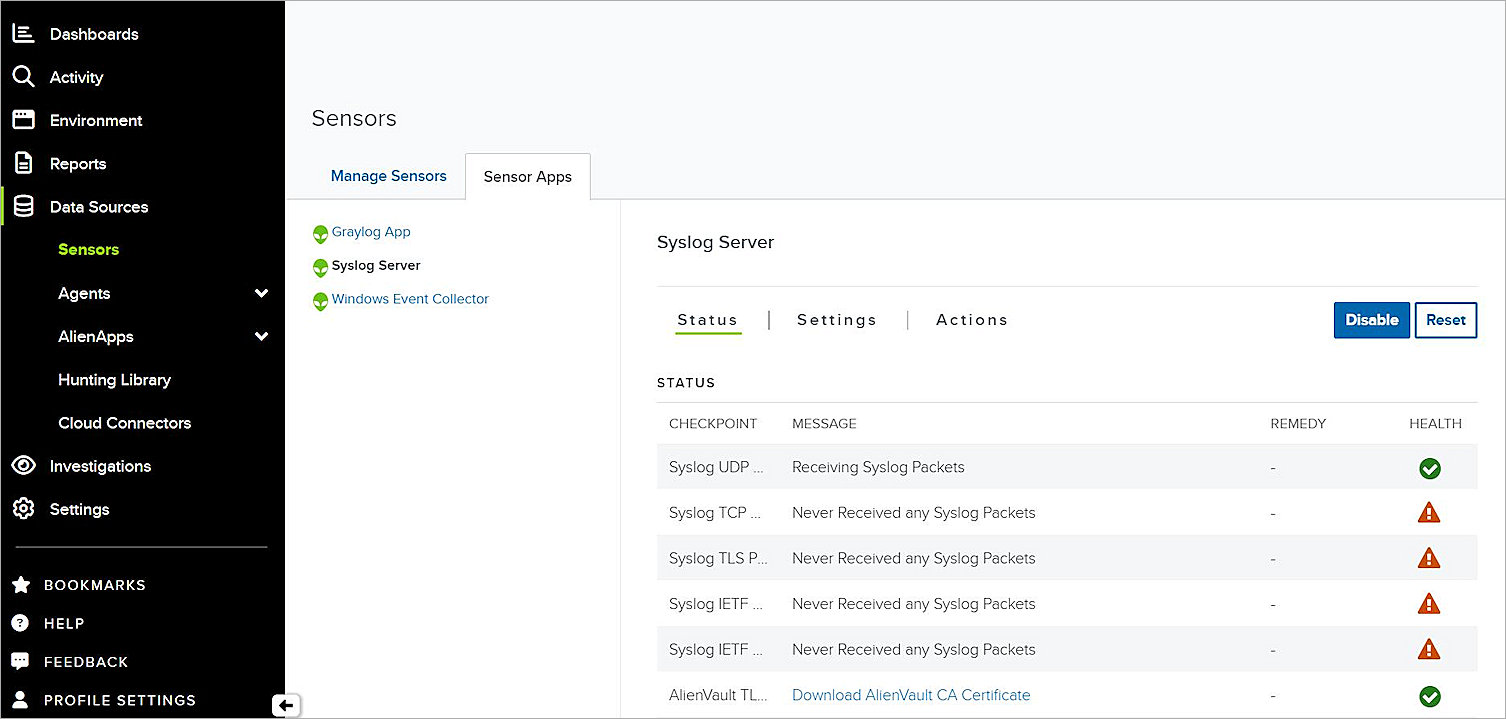Click the warning triangle for Syslog TCP
The width and height of the screenshot is (1506, 719).
(1429, 512)
